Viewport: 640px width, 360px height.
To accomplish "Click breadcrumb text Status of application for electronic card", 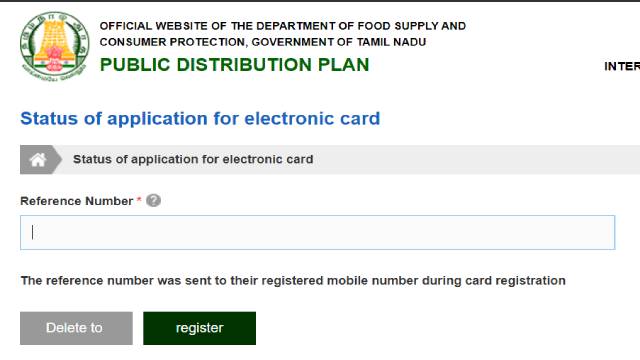I will point(193,159).
